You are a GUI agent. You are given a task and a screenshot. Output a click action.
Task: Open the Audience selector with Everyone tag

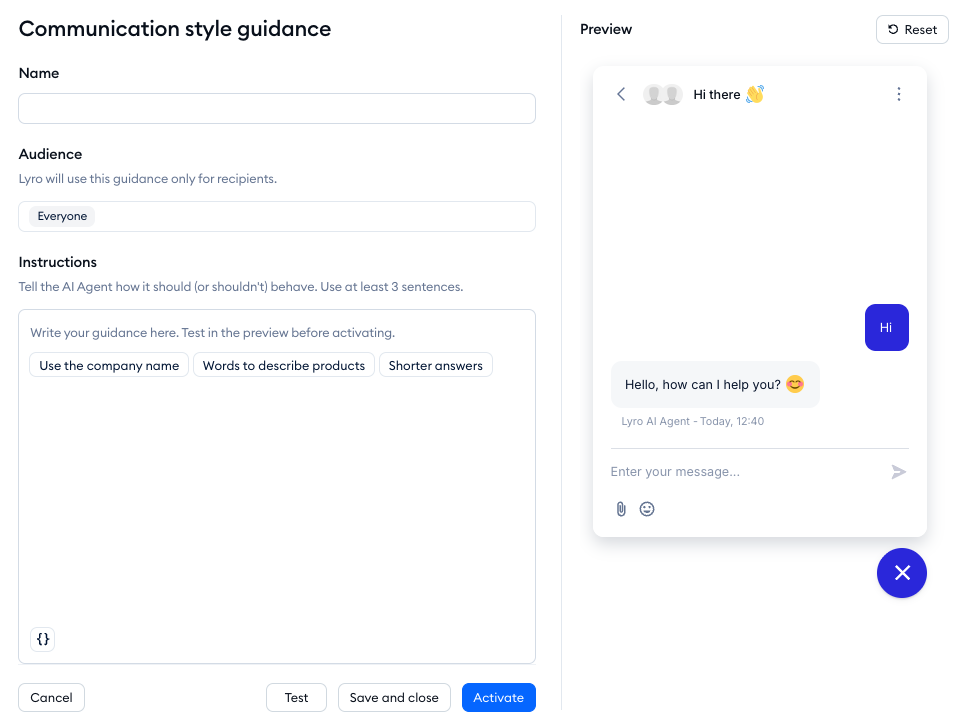click(x=277, y=216)
